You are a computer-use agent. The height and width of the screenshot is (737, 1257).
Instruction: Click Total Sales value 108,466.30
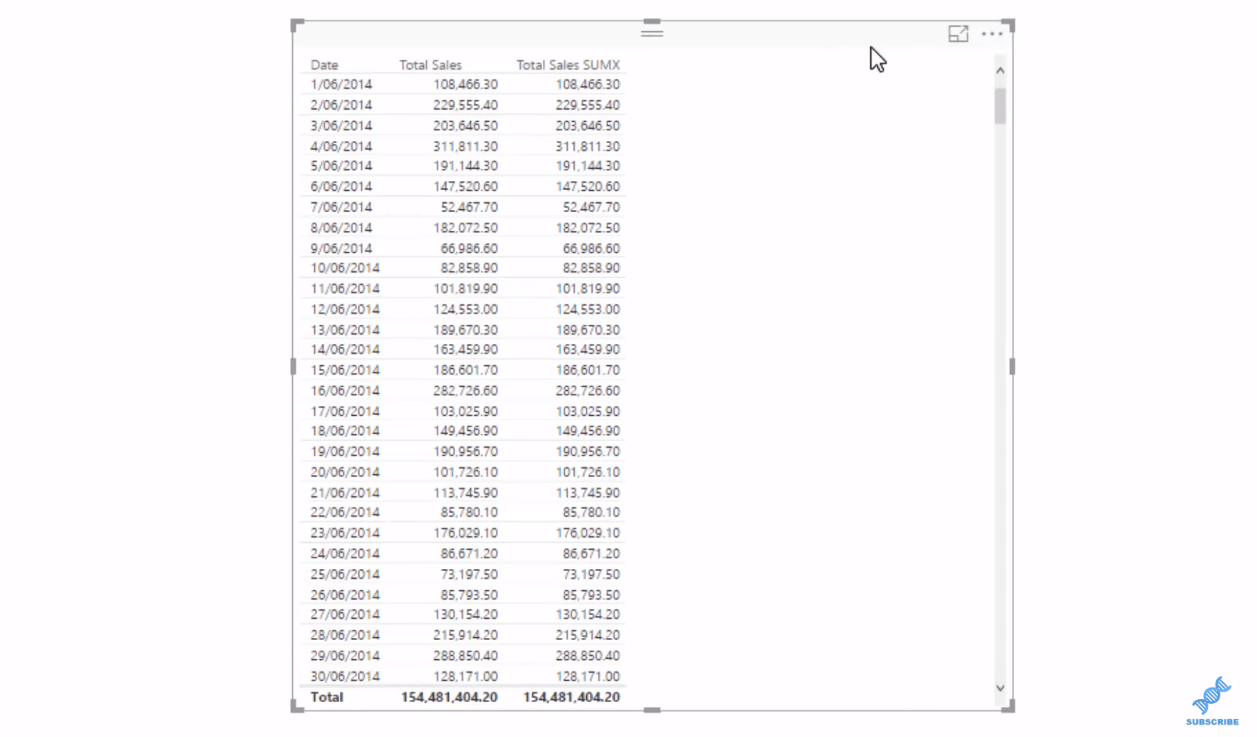[465, 85]
